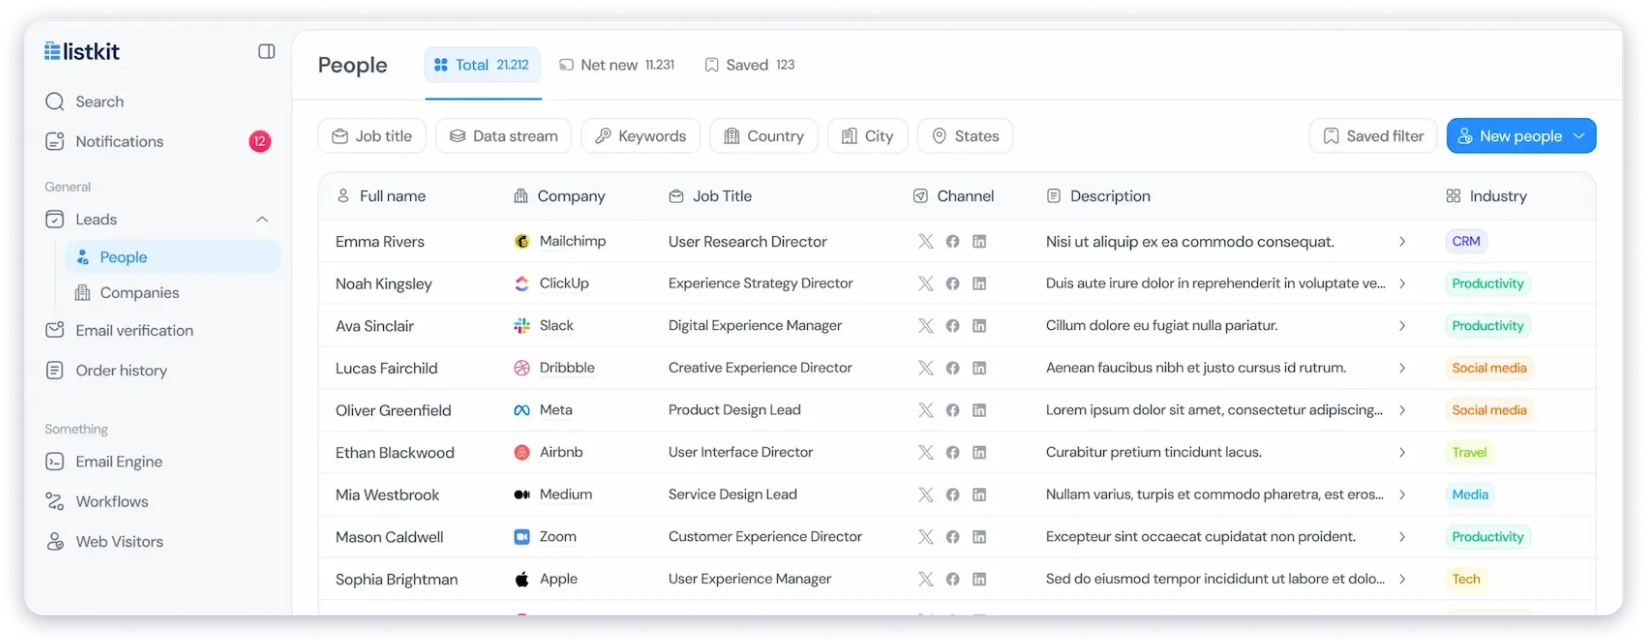Click the Apple company logo icon

tap(522, 579)
